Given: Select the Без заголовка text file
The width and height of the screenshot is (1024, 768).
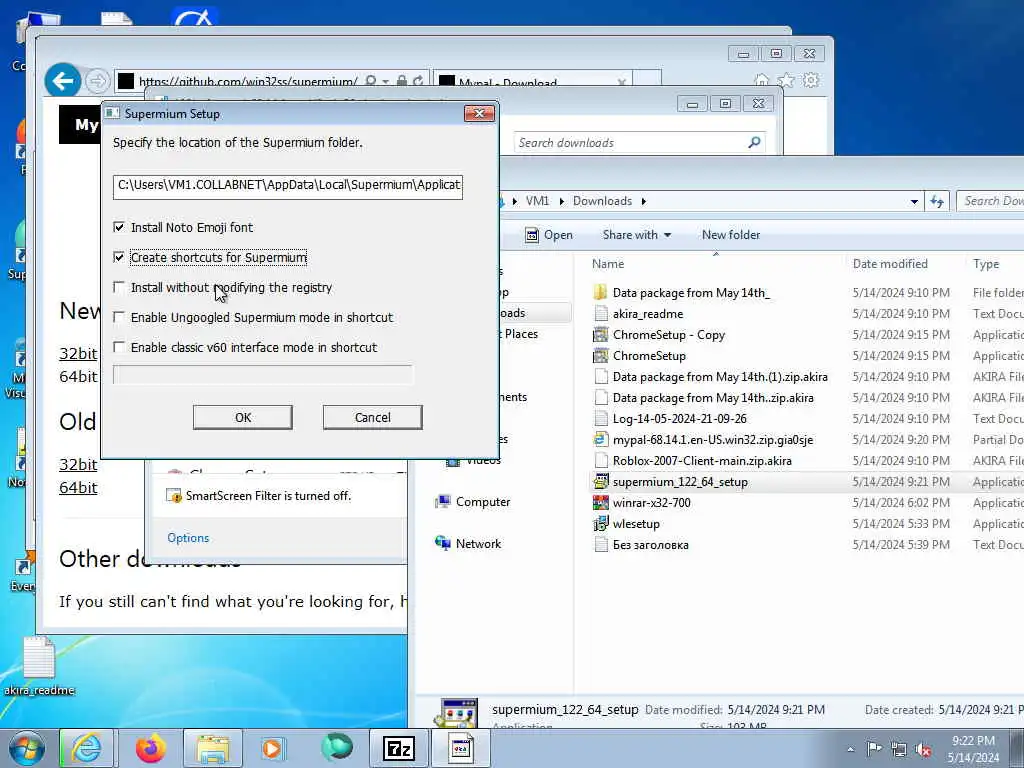Looking at the screenshot, I should click(650, 545).
